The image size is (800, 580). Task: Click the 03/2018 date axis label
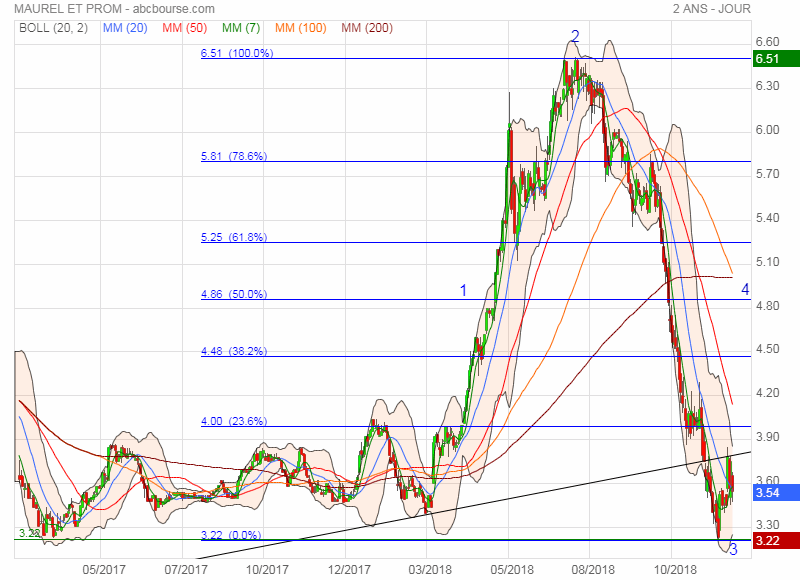click(430, 569)
